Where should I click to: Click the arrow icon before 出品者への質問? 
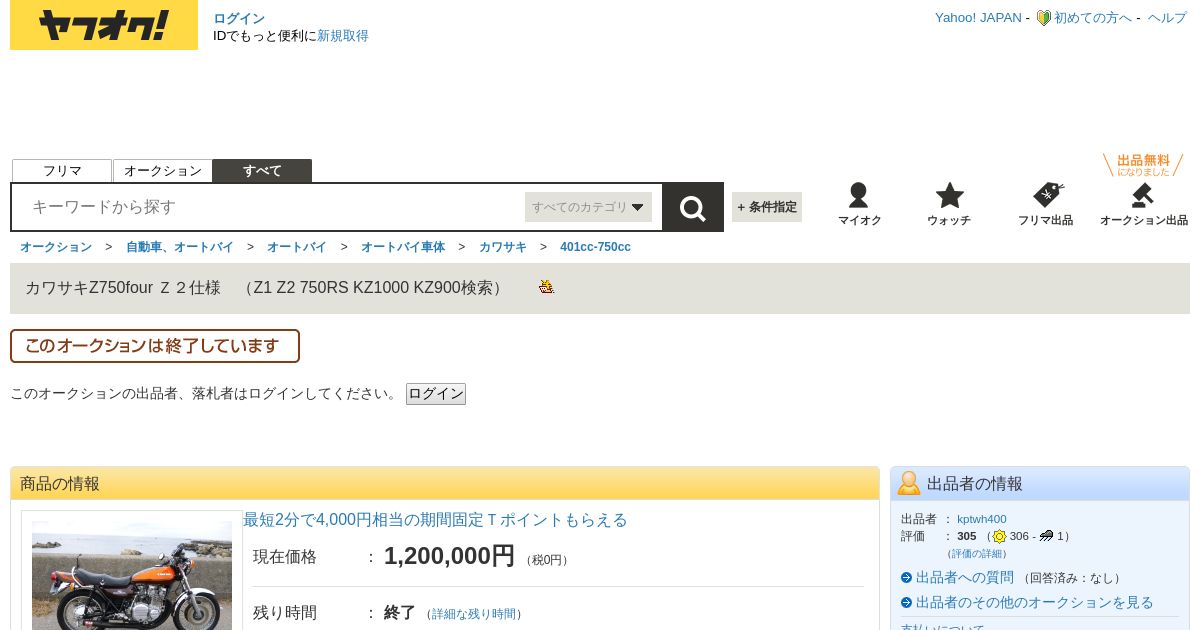coord(906,578)
